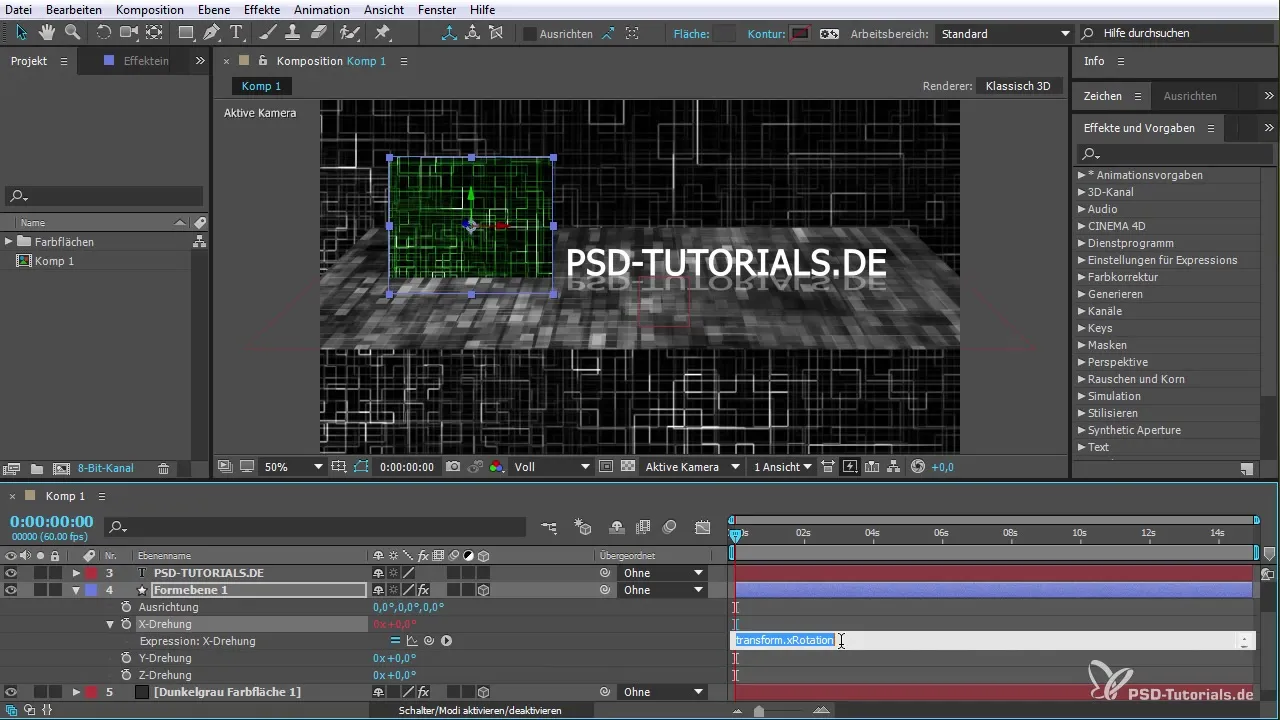Open parent dropdown Ohne for Formebene 1
1280x720 pixels.
coord(664,590)
